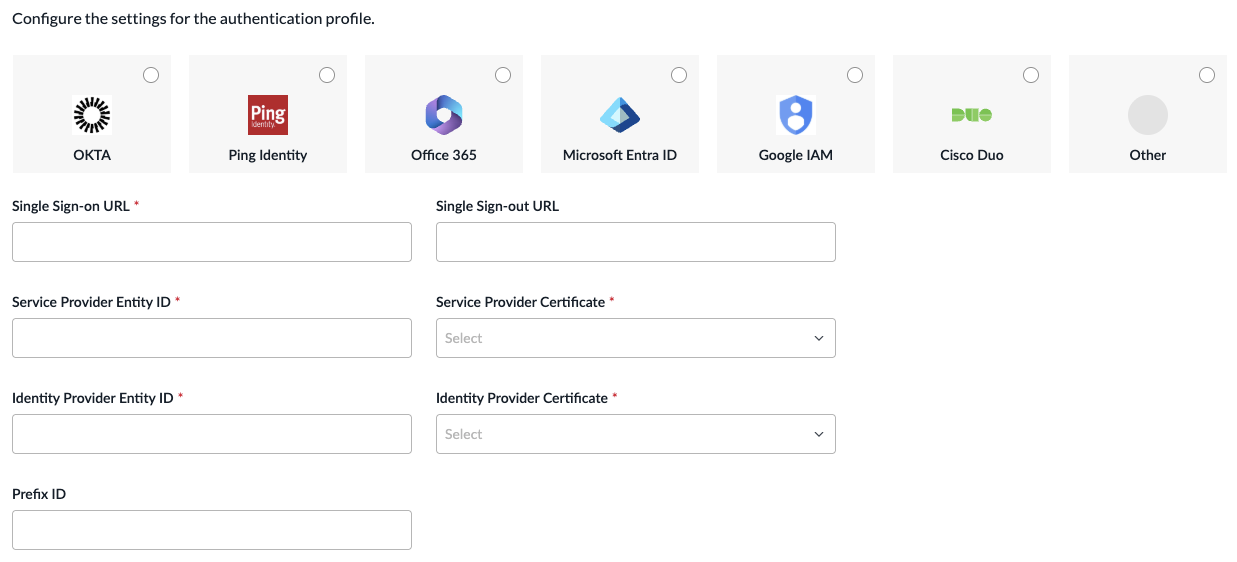
Task: Click the 'Configure the settings' heading text
Action: pos(193,19)
